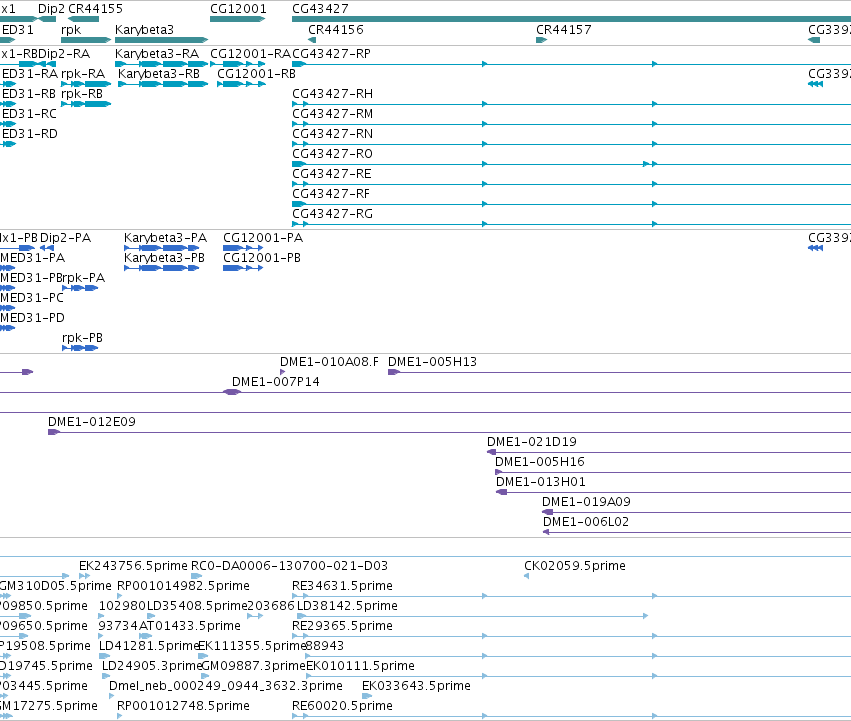Viewport: 851px width, 721px height.
Task: Select transcript CG43427-RN
Action: [571, 144]
